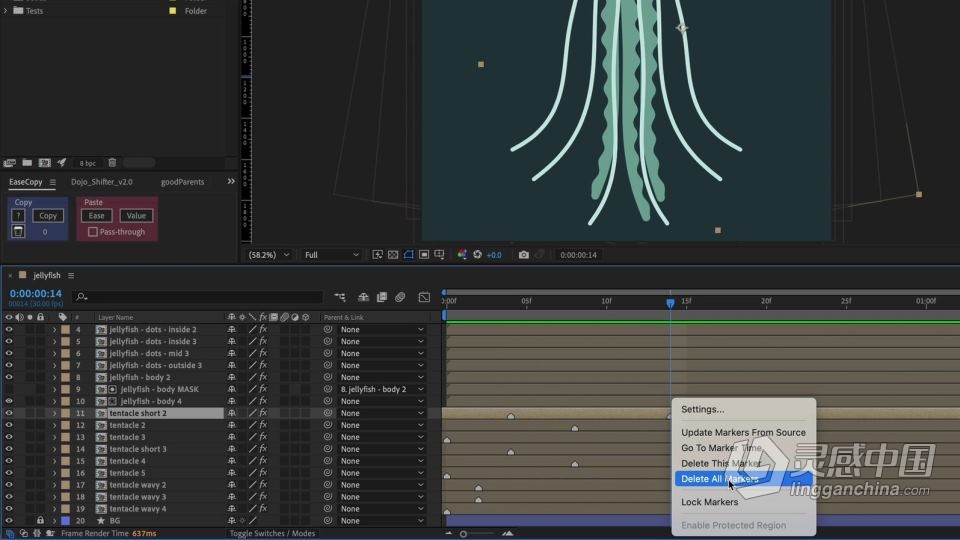Hide BG layer eye toggle
The height and width of the screenshot is (540, 960).
[9, 520]
